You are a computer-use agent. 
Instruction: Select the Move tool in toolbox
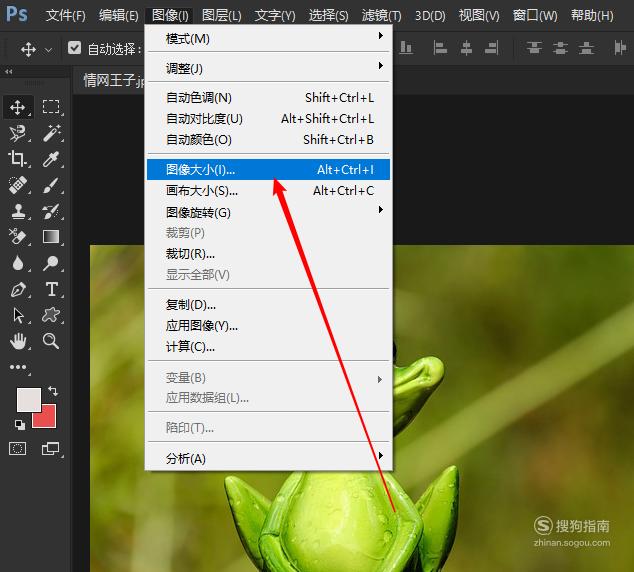17,107
